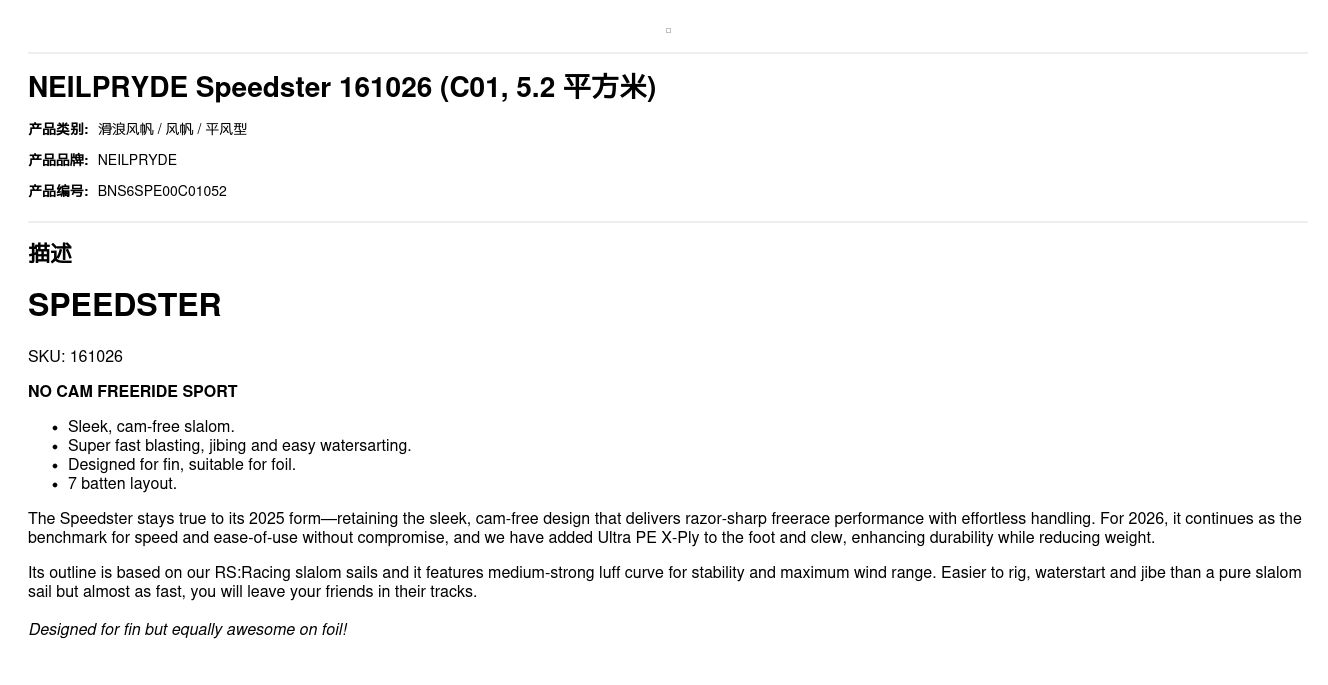Click the 产品品牌 label

pos(58,160)
